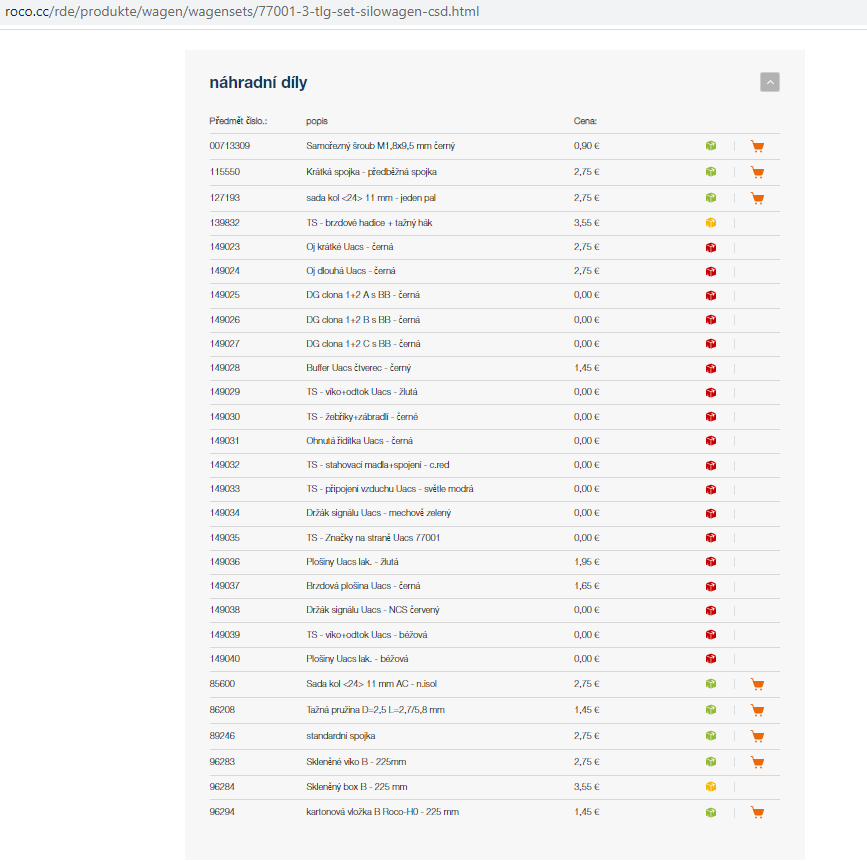Select the náhradní díly heading
The image size is (867, 861).
(x=265, y=83)
